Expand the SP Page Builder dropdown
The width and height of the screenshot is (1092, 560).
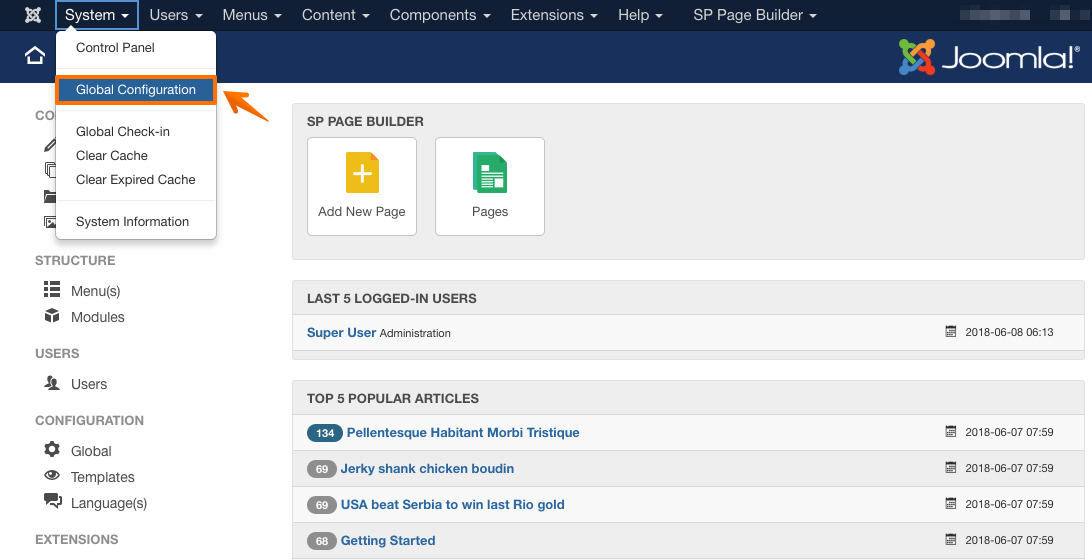pyautogui.click(x=755, y=15)
